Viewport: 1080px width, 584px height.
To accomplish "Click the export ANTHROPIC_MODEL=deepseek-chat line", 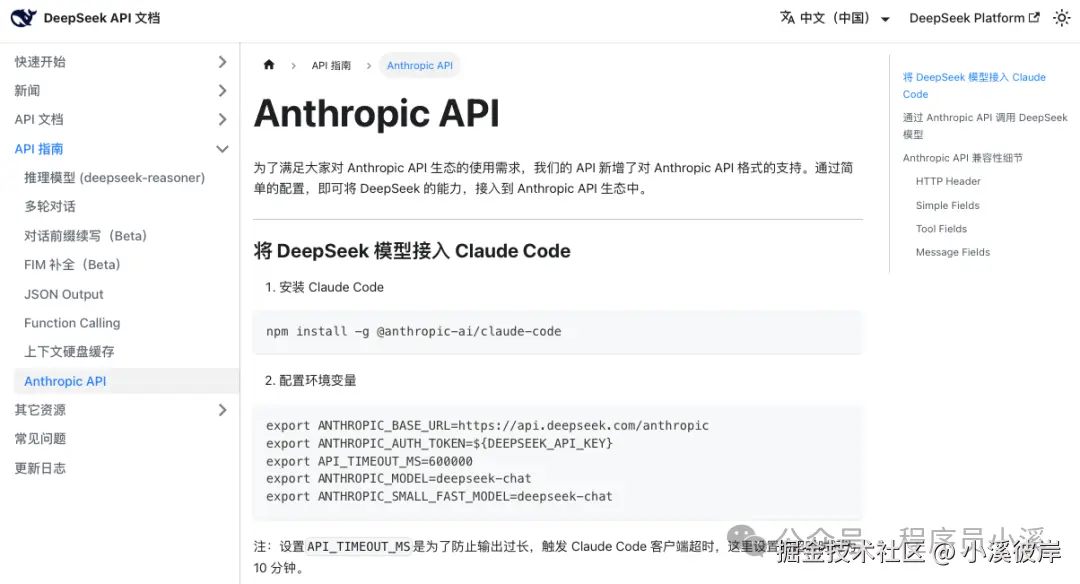I will coord(398,479).
